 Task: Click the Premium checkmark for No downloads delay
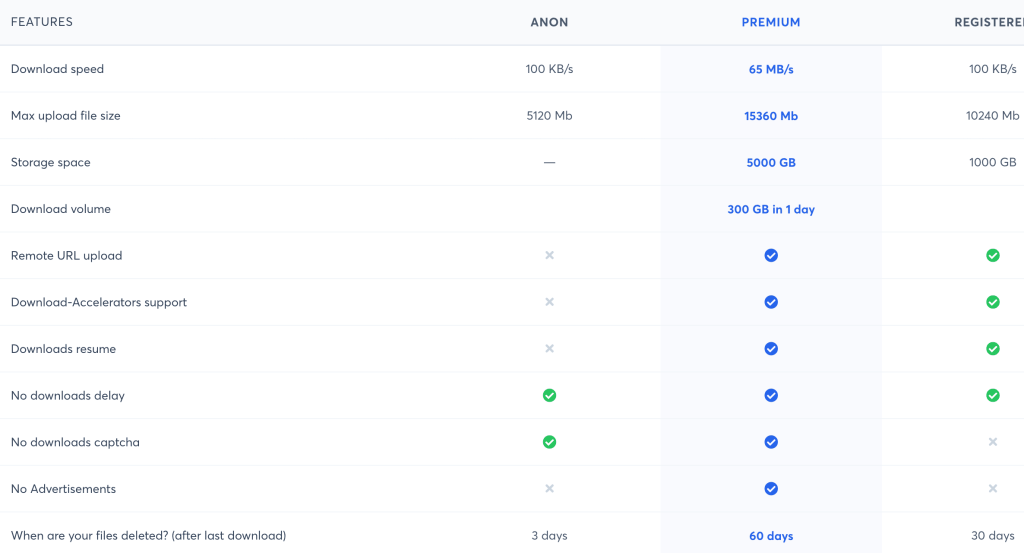click(771, 395)
